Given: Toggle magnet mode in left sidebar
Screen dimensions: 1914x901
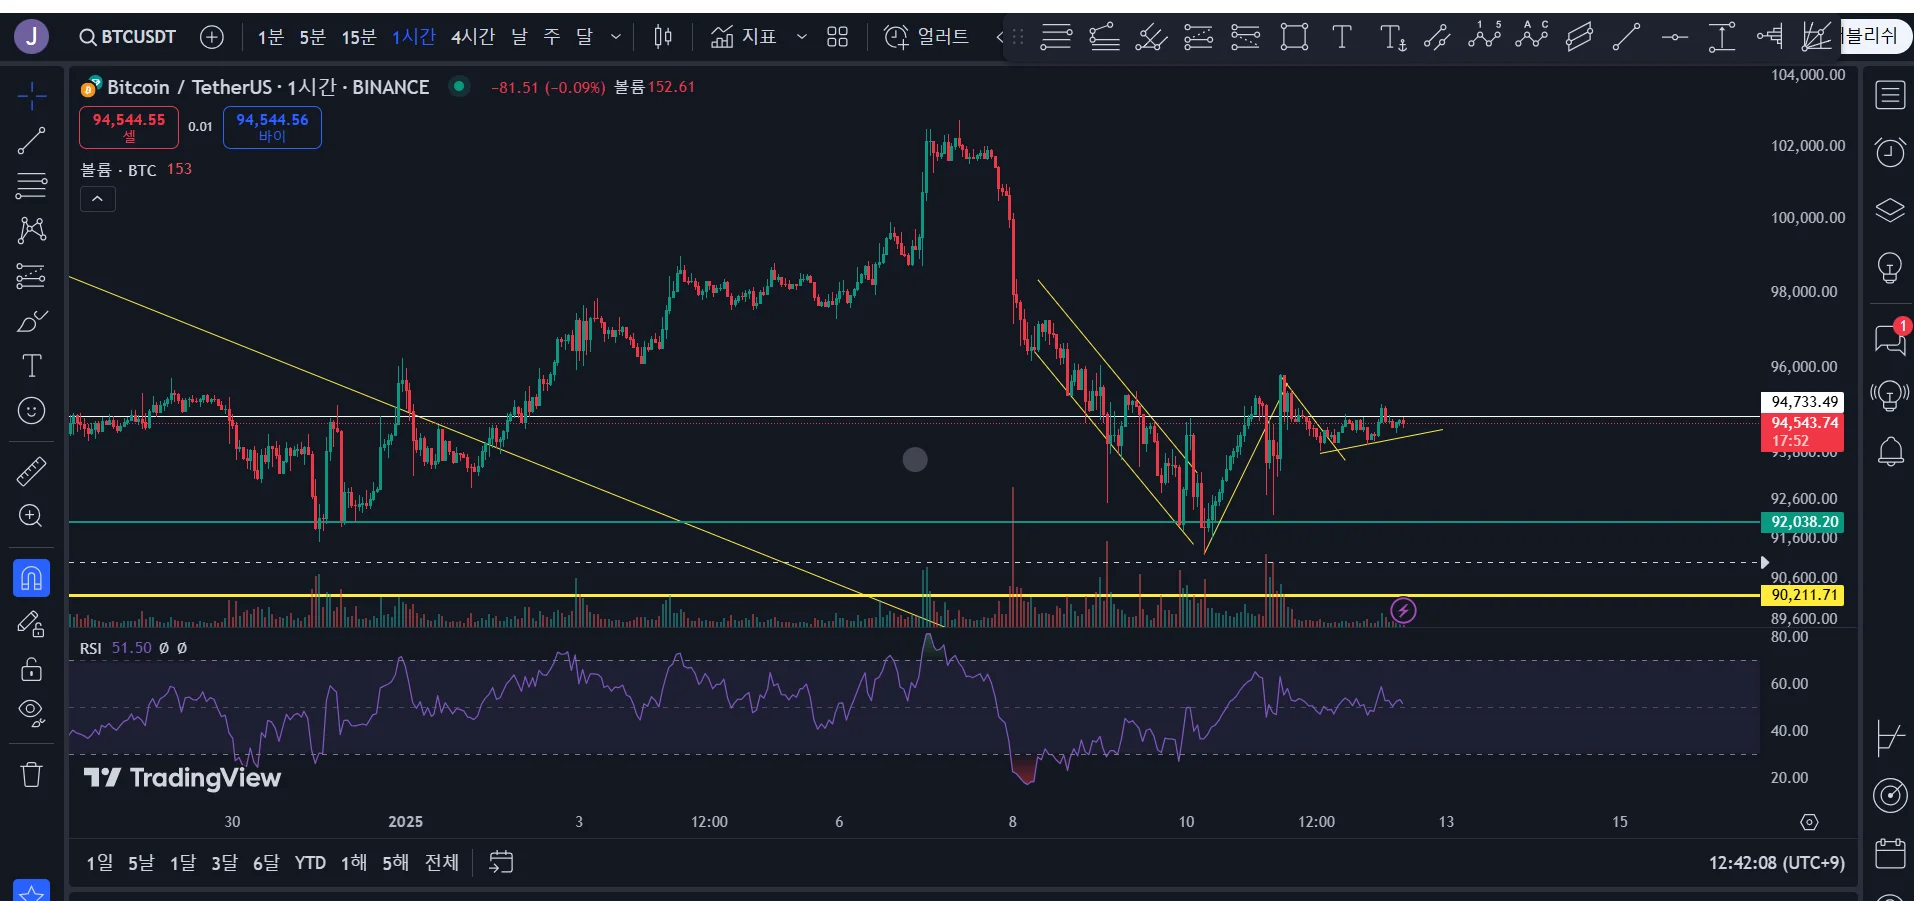Looking at the screenshot, I should [32, 578].
